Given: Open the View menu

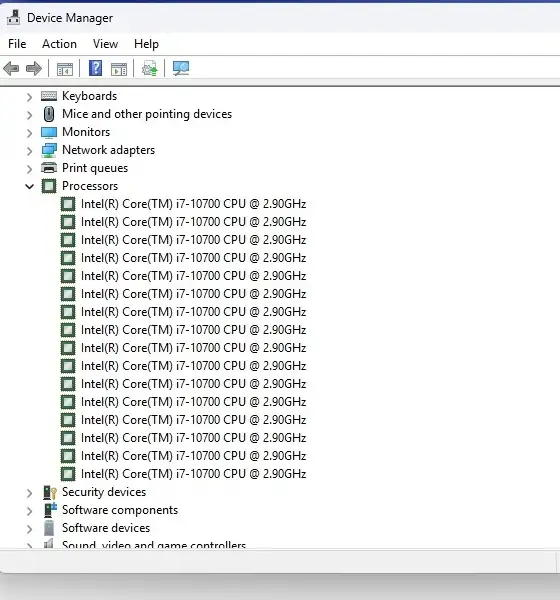Looking at the screenshot, I should pyautogui.click(x=105, y=44).
